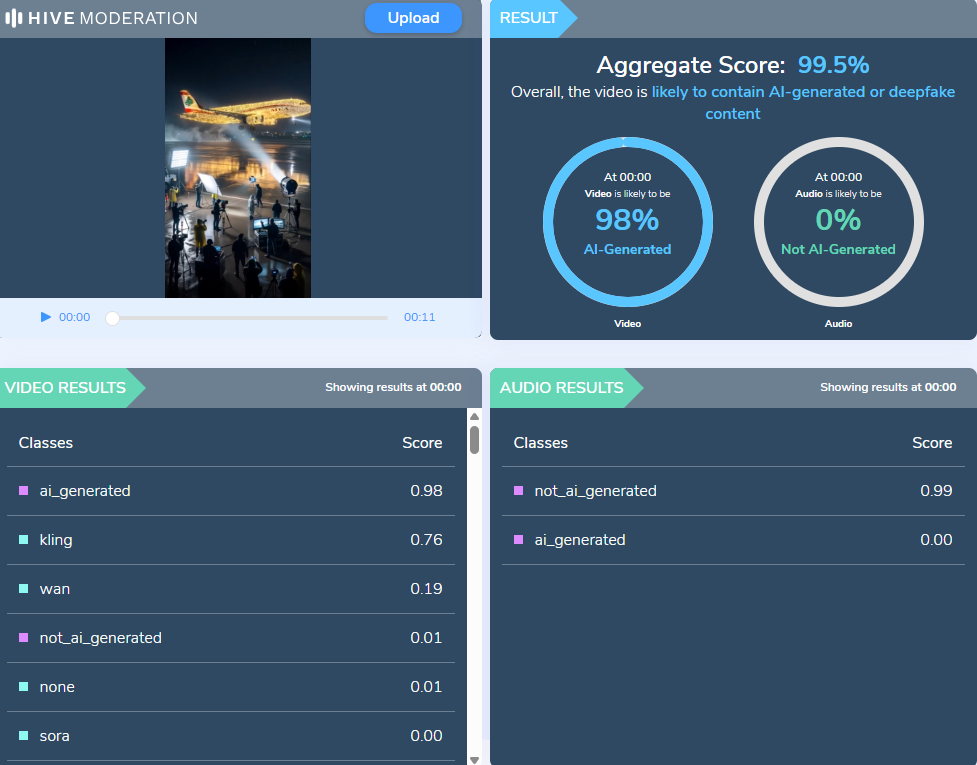977x765 pixels.
Task: Click the video seek slider handle
Action: [x=112, y=318]
